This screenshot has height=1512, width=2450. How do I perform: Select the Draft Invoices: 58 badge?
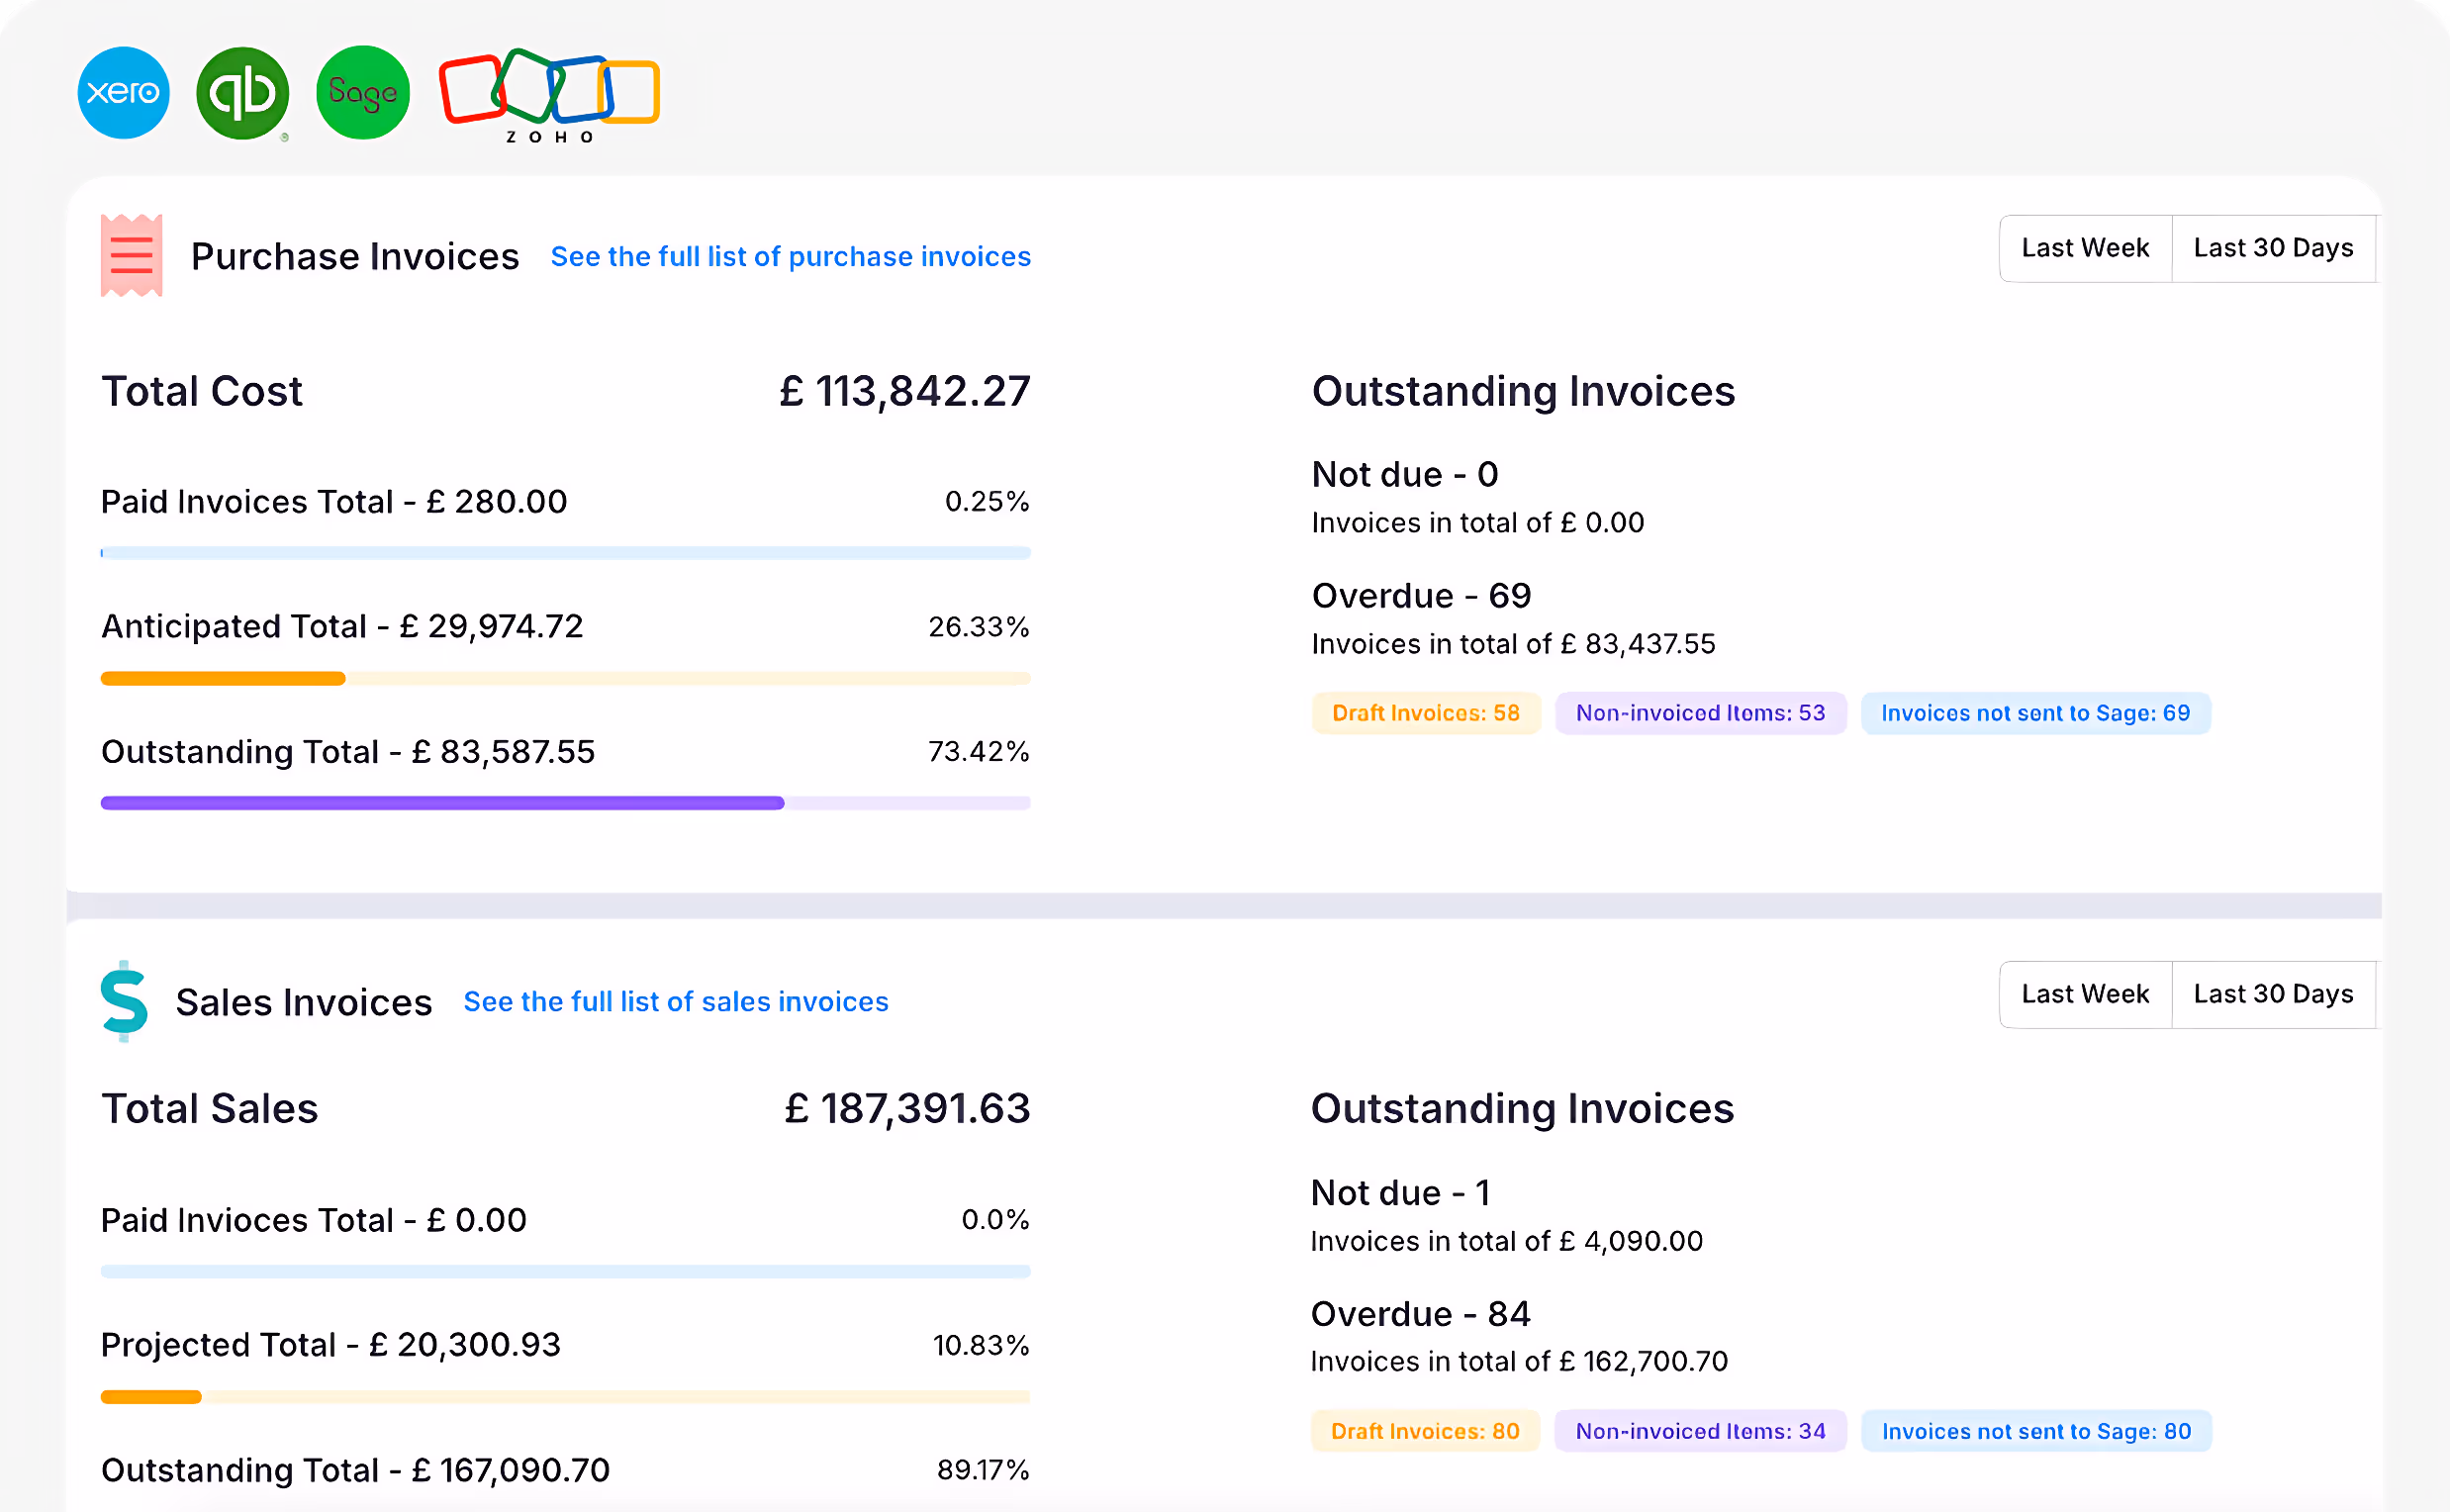pyautogui.click(x=1426, y=712)
